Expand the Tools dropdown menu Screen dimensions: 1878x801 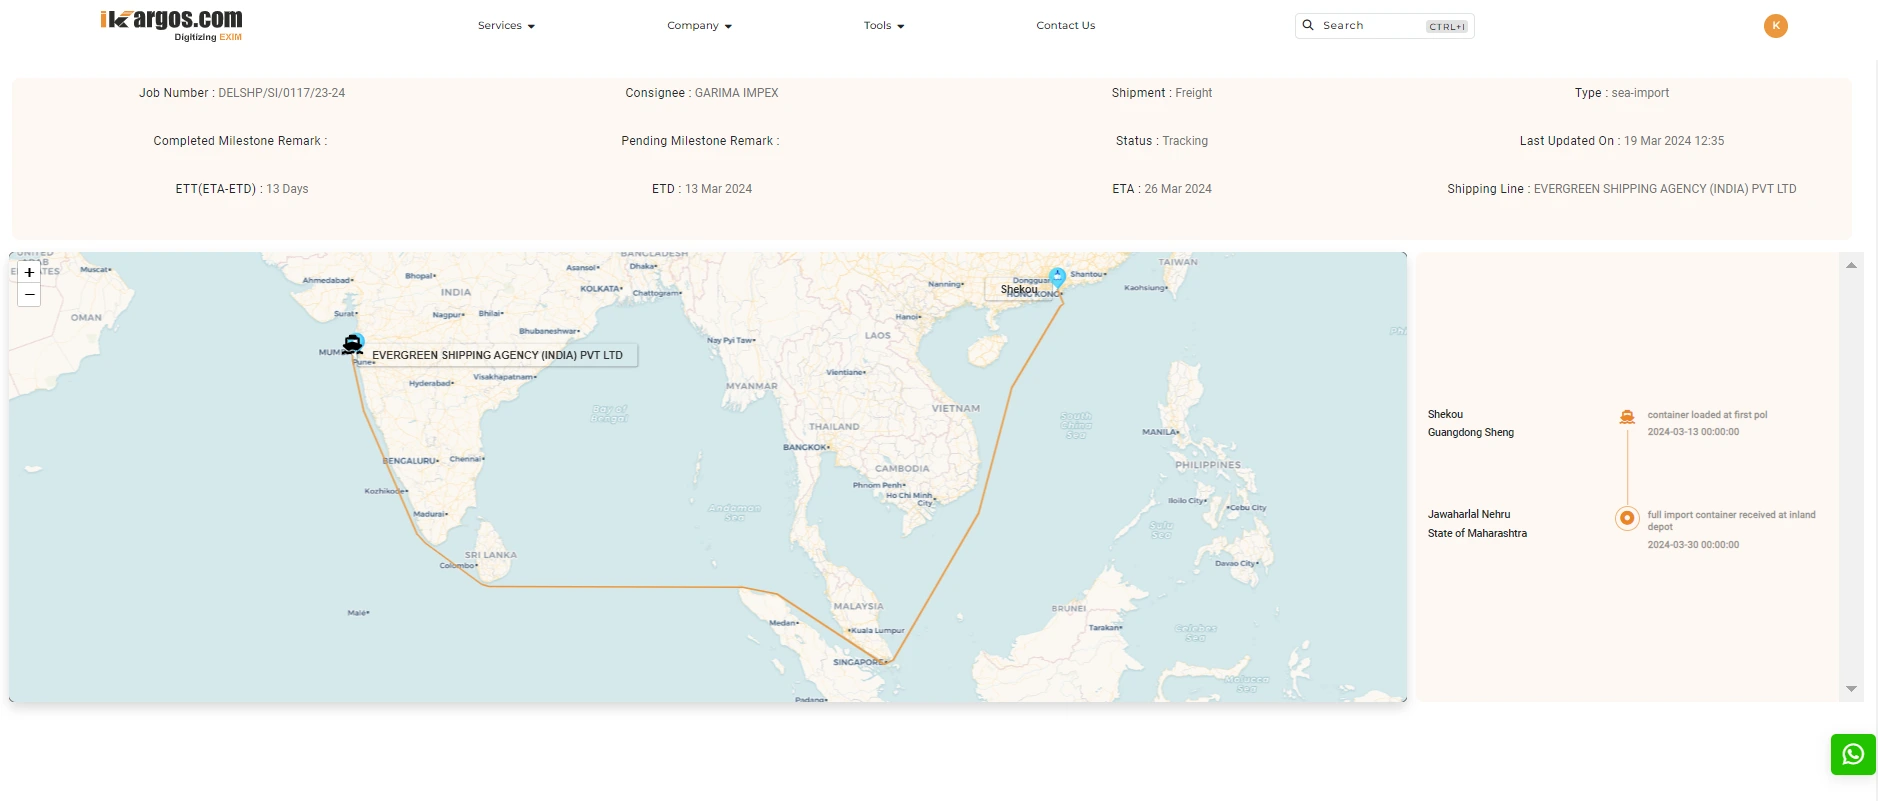tap(884, 26)
